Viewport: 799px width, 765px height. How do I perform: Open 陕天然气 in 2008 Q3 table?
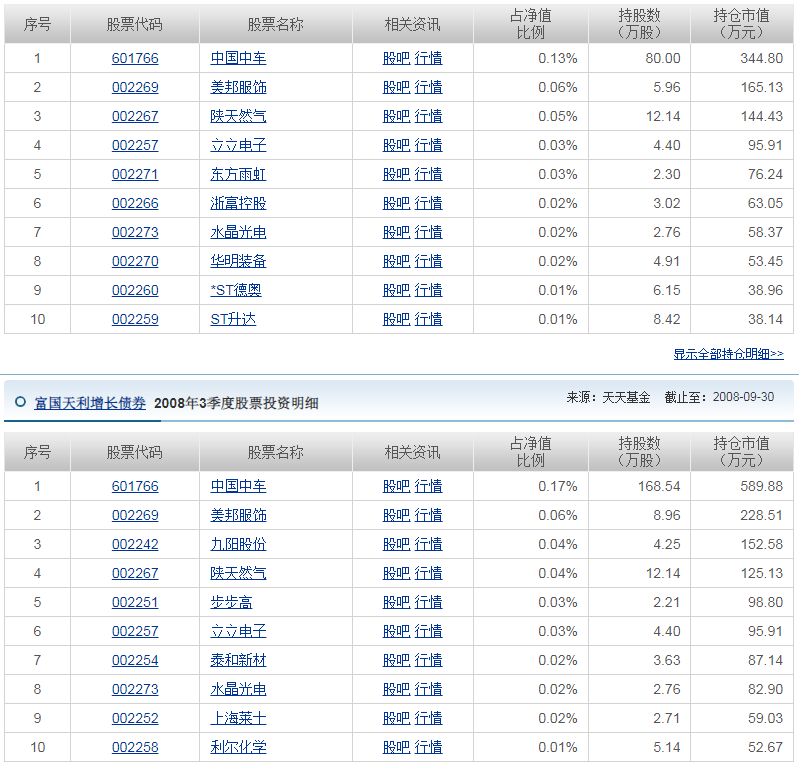pos(238,573)
